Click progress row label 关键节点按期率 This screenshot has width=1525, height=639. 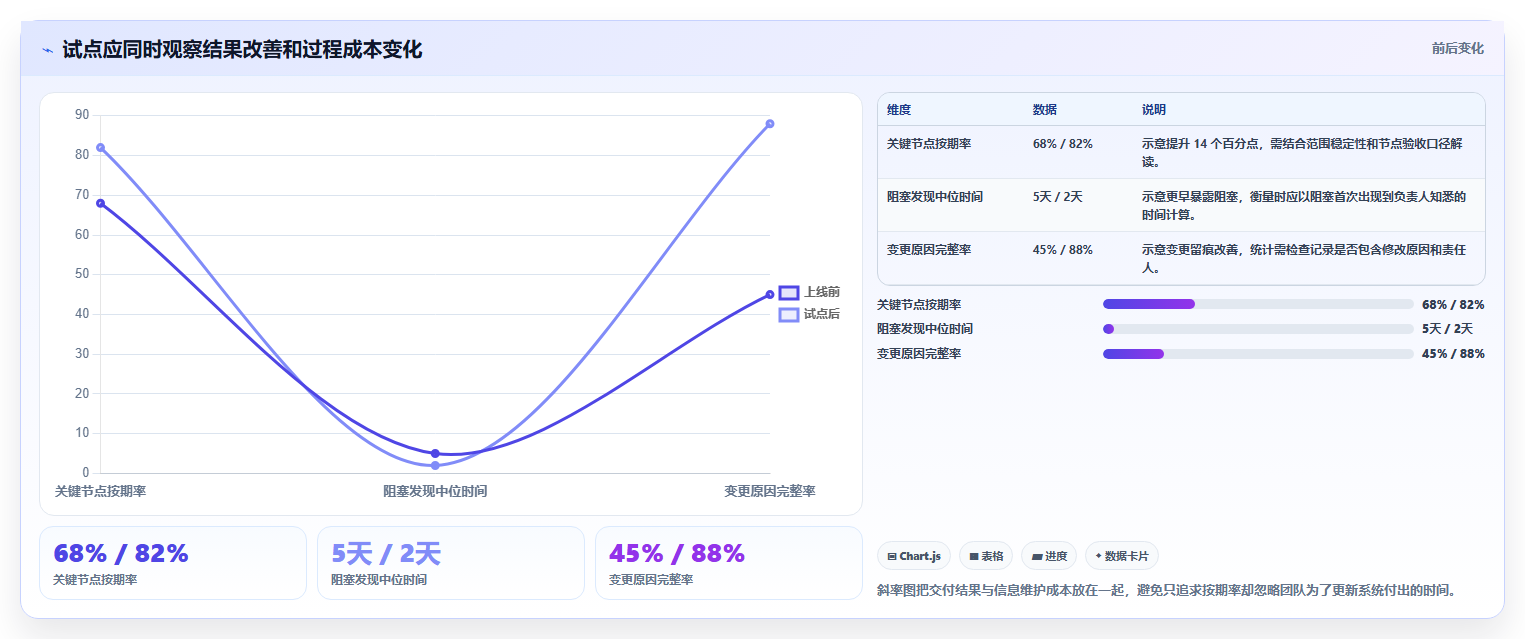tap(919, 304)
